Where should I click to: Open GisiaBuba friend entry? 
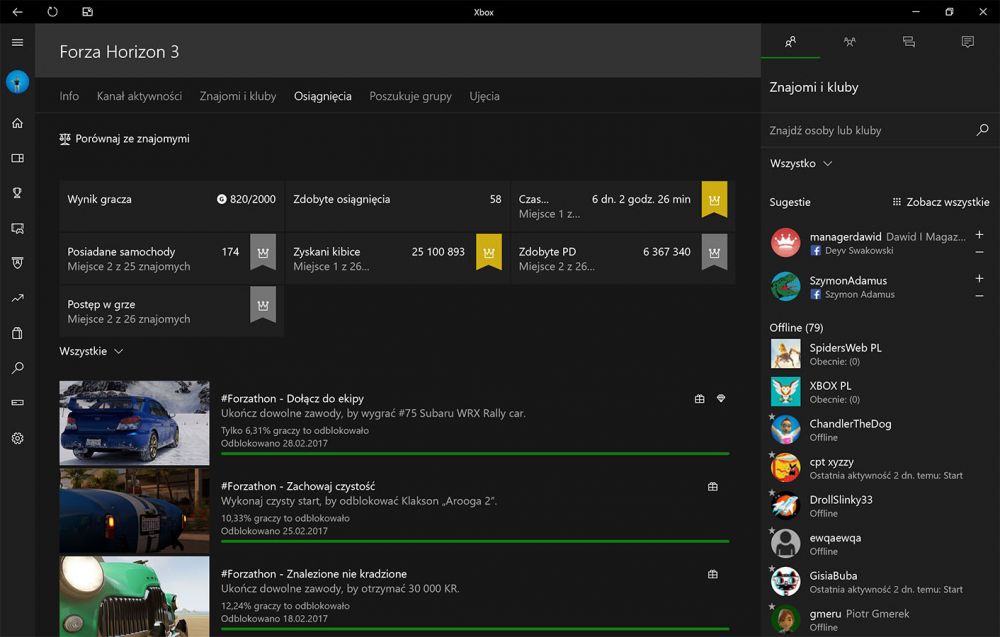880,582
